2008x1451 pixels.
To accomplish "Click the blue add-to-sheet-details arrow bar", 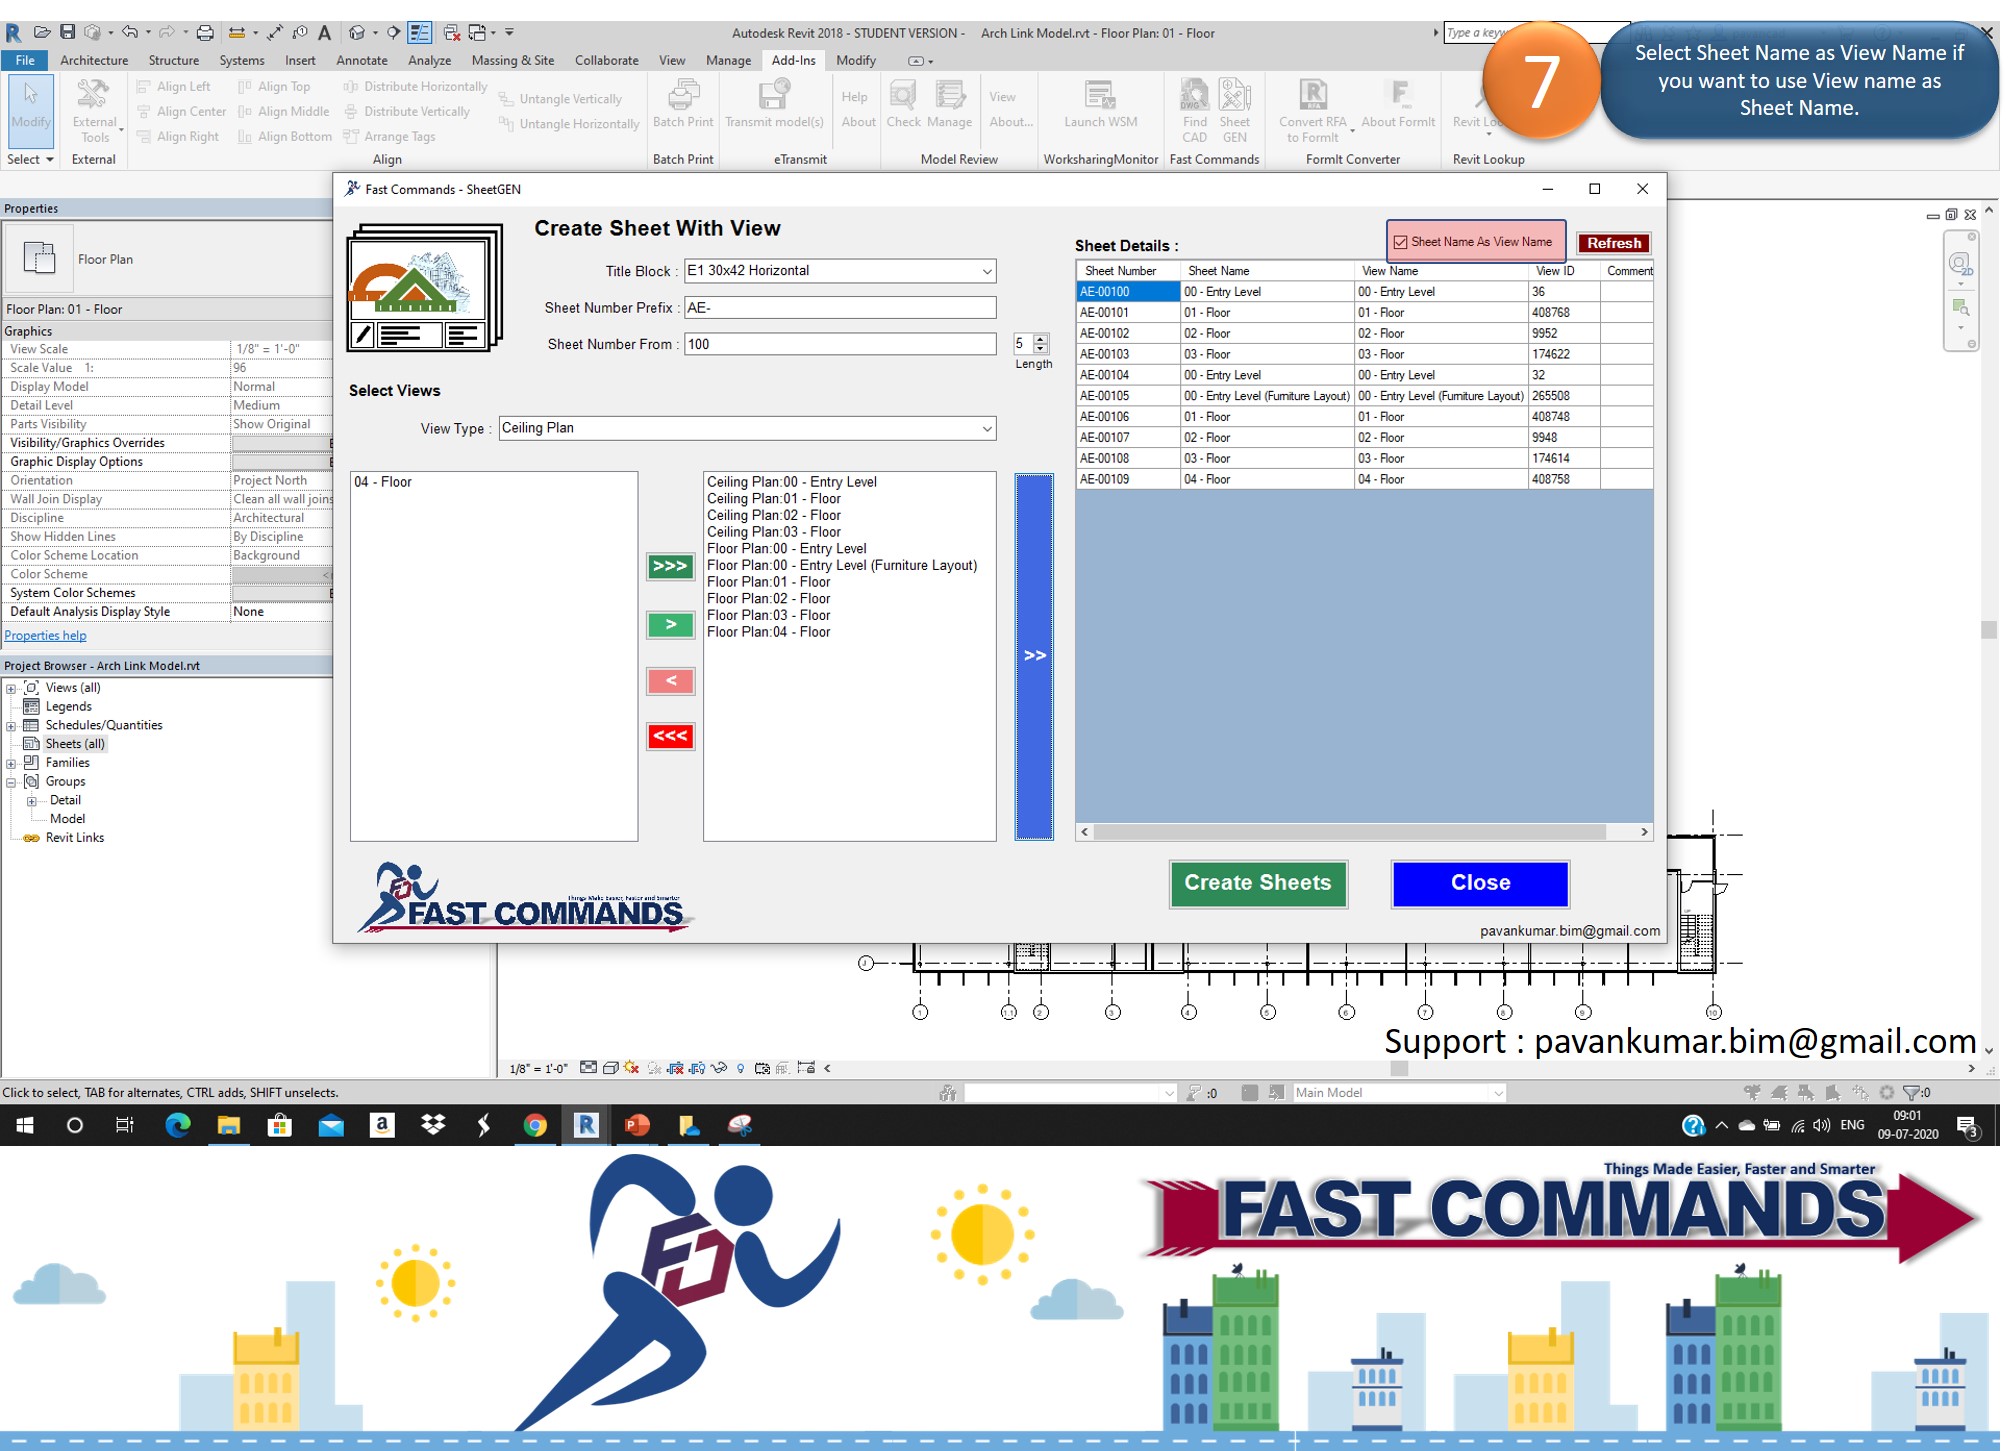I will coord(1034,656).
